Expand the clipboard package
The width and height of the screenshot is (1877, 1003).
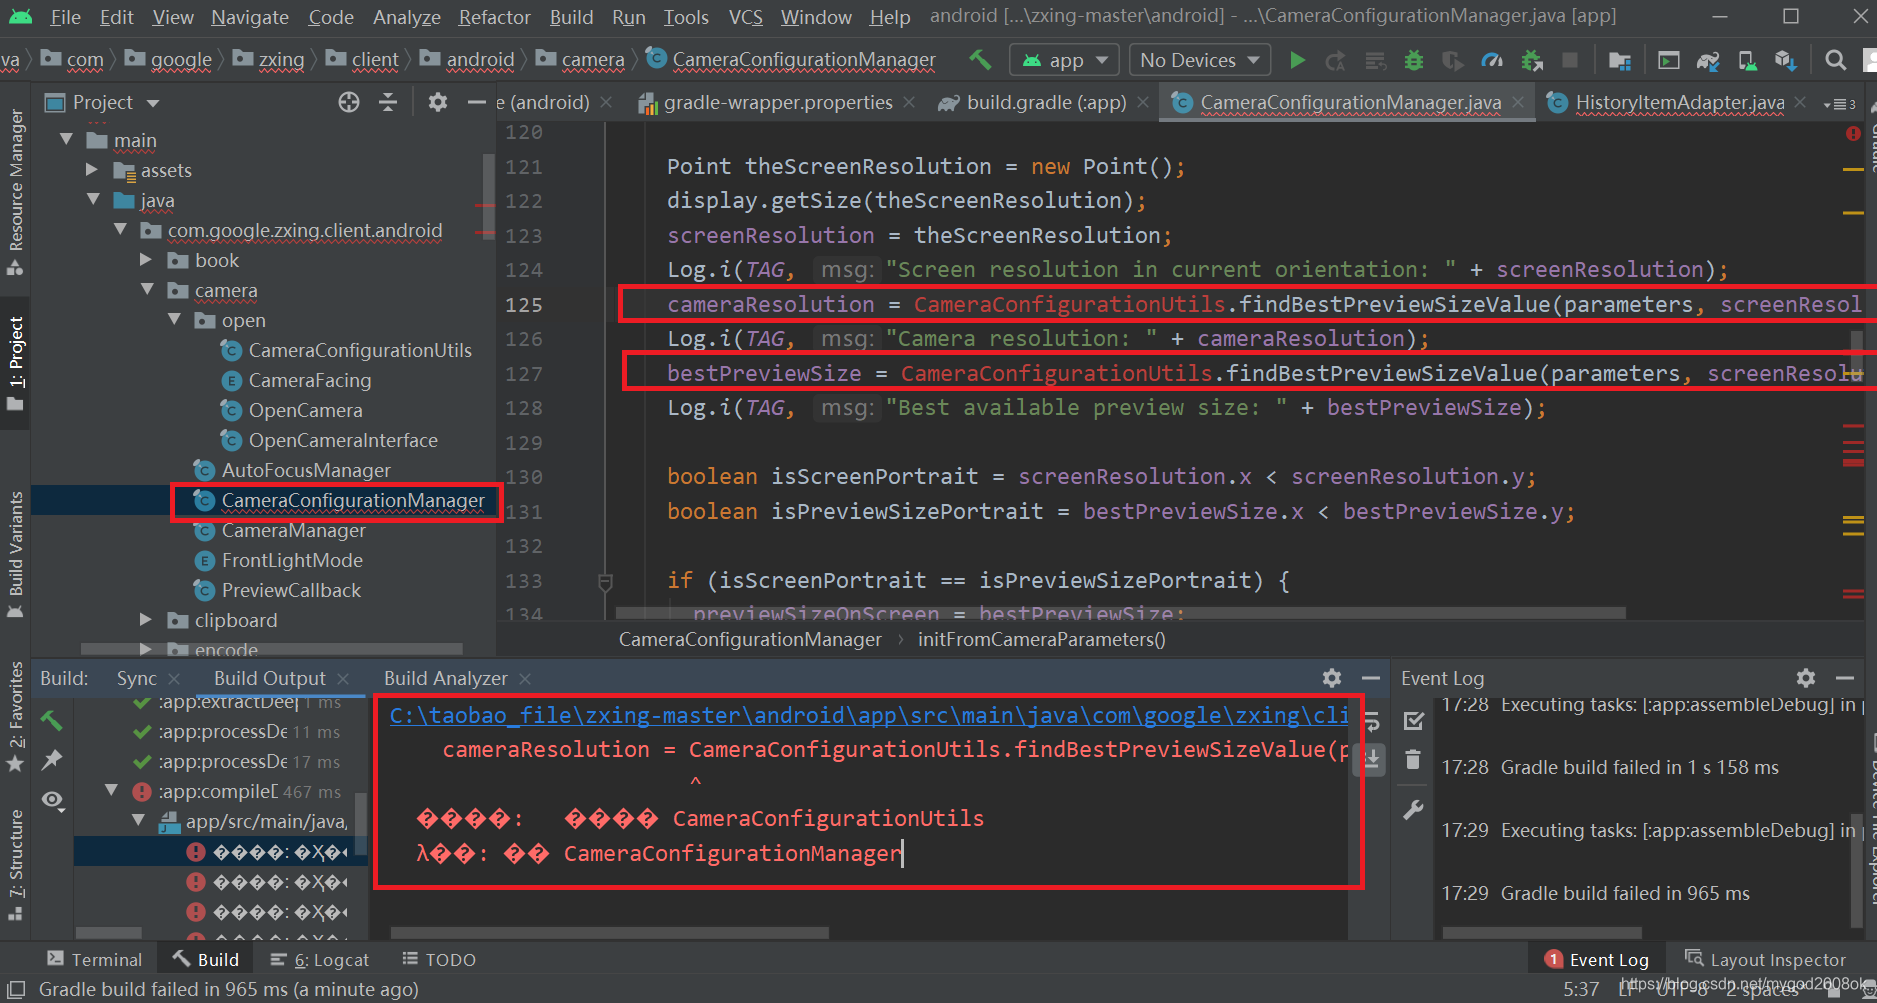click(x=146, y=619)
